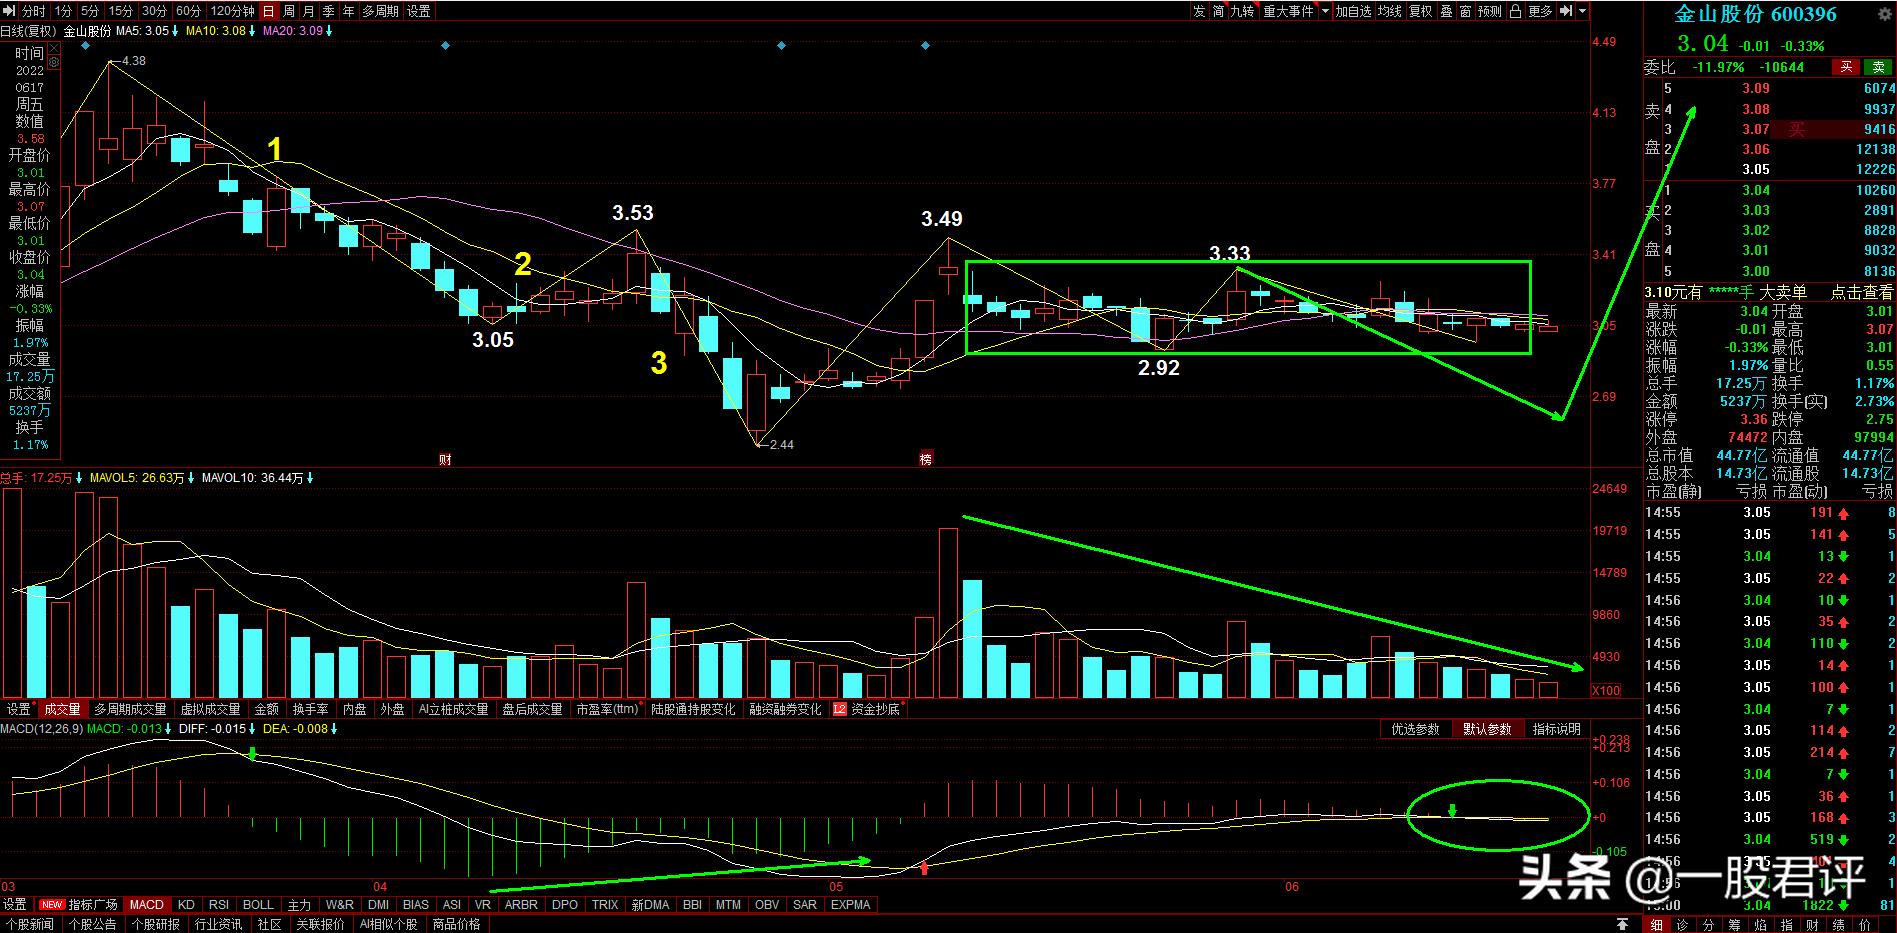Expand MAVOL5 arrow
The image size is (1897, 933).
pyautogui.click(x=190, y=478)
